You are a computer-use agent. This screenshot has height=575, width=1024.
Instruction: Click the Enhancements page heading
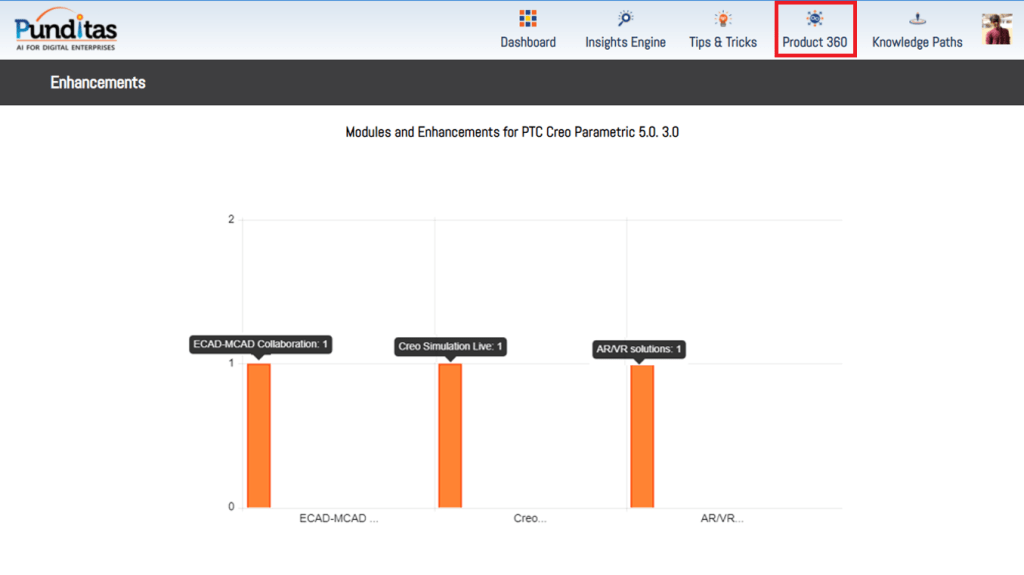(x=98, y=83)
